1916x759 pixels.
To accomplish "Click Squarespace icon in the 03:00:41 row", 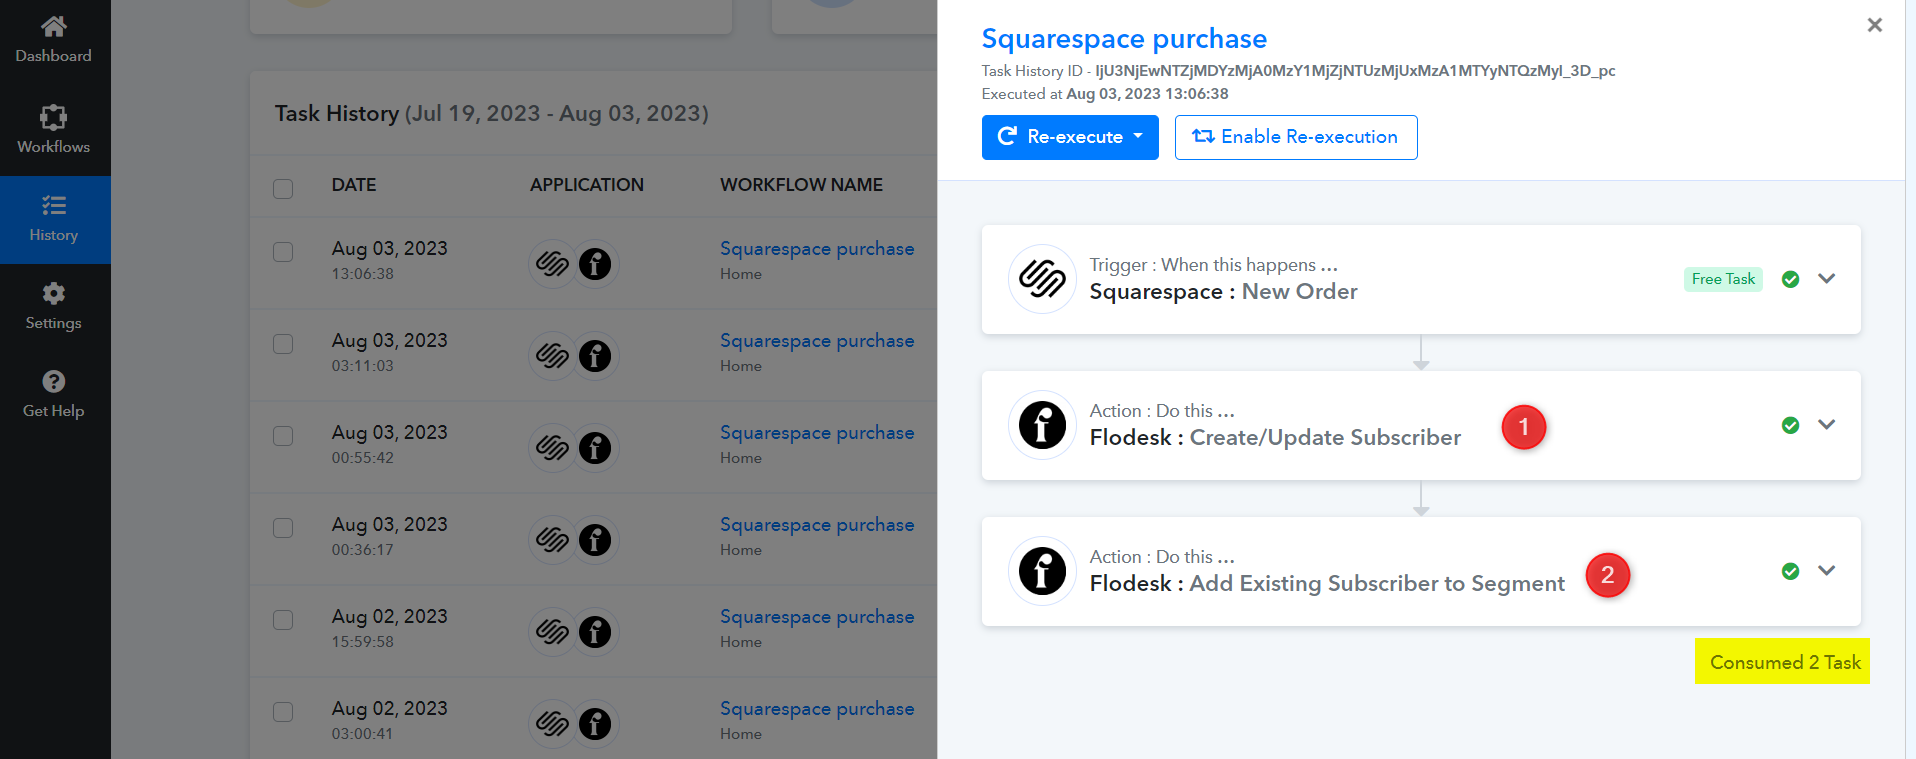I will (552, 724).
